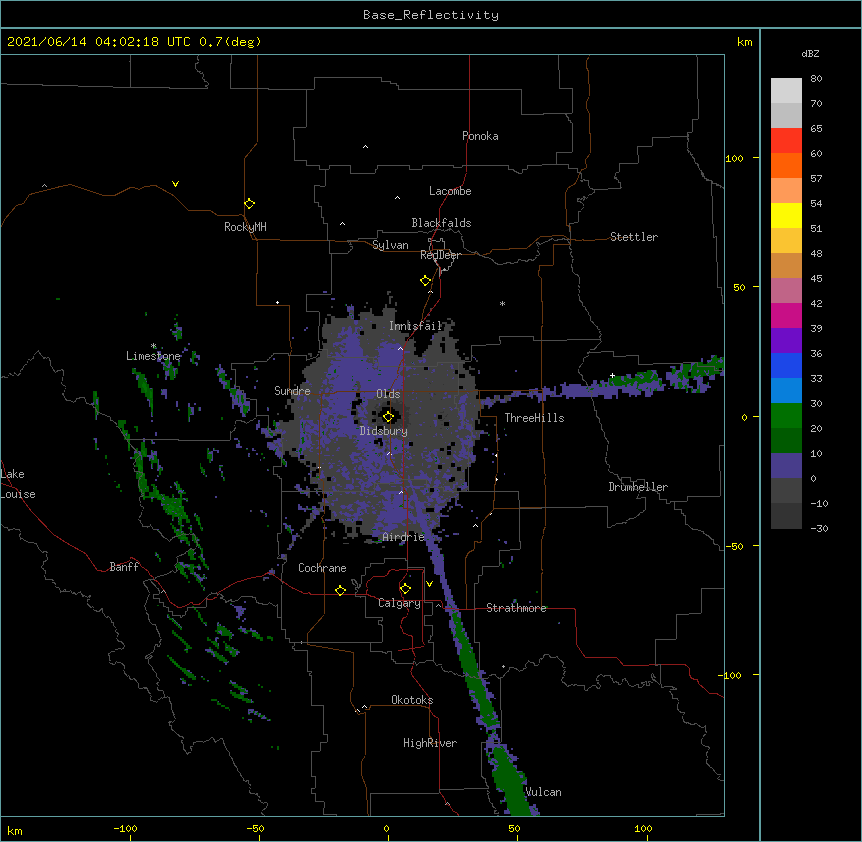
Task: Click the Blackfalds town label
Action: pyautogui.click(x=441, y=223)
